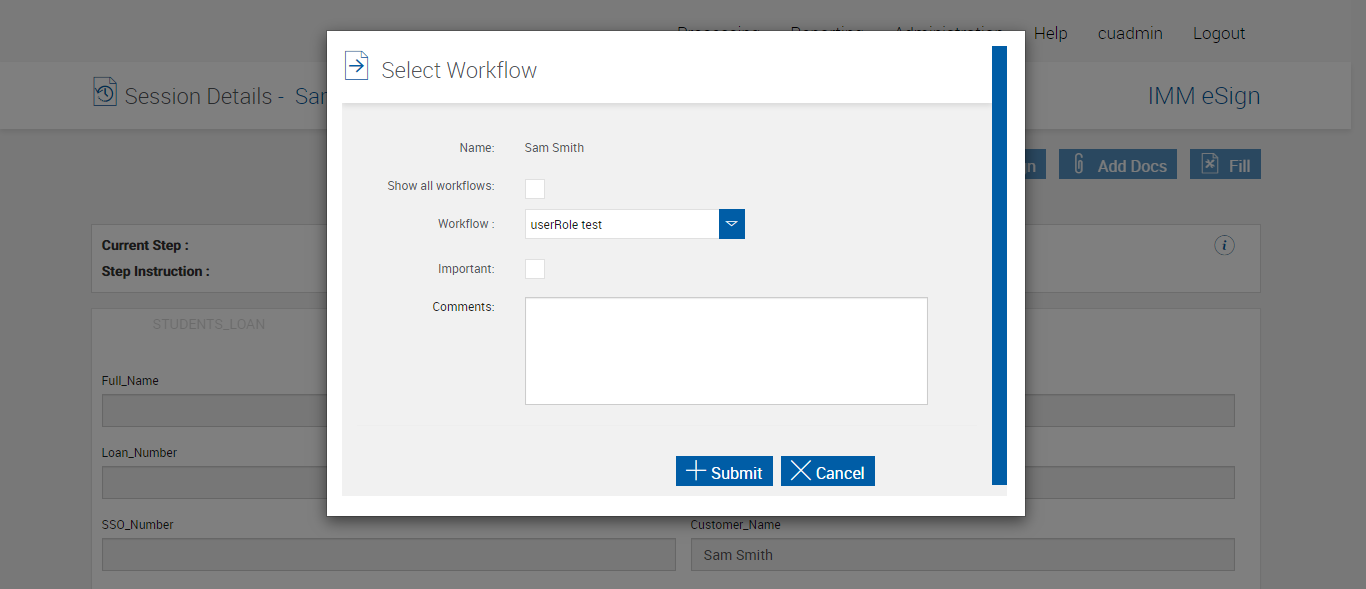Screen dimensions: 1366x589
Task: Click the Logout link
Action: click(1219, 33)
